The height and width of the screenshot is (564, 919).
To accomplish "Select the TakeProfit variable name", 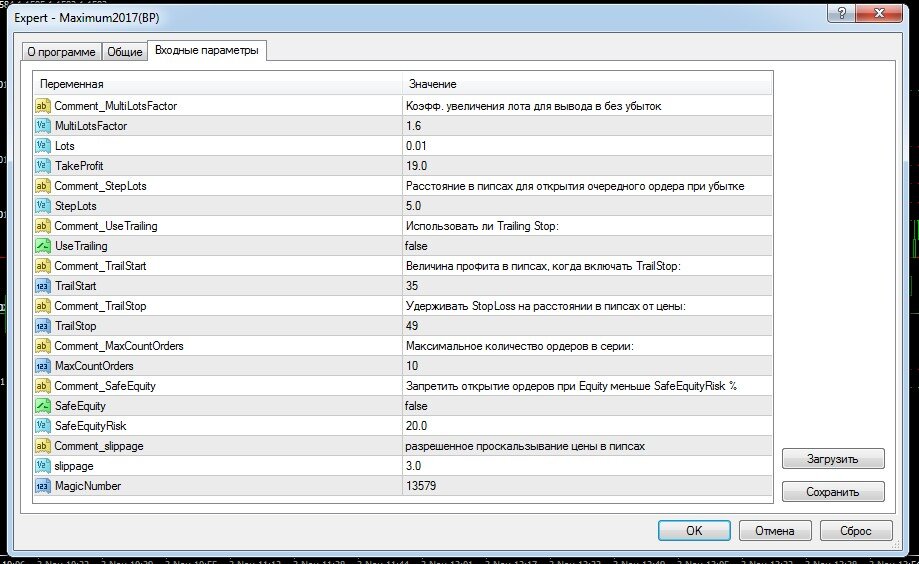I will click(x=79, y=166).
